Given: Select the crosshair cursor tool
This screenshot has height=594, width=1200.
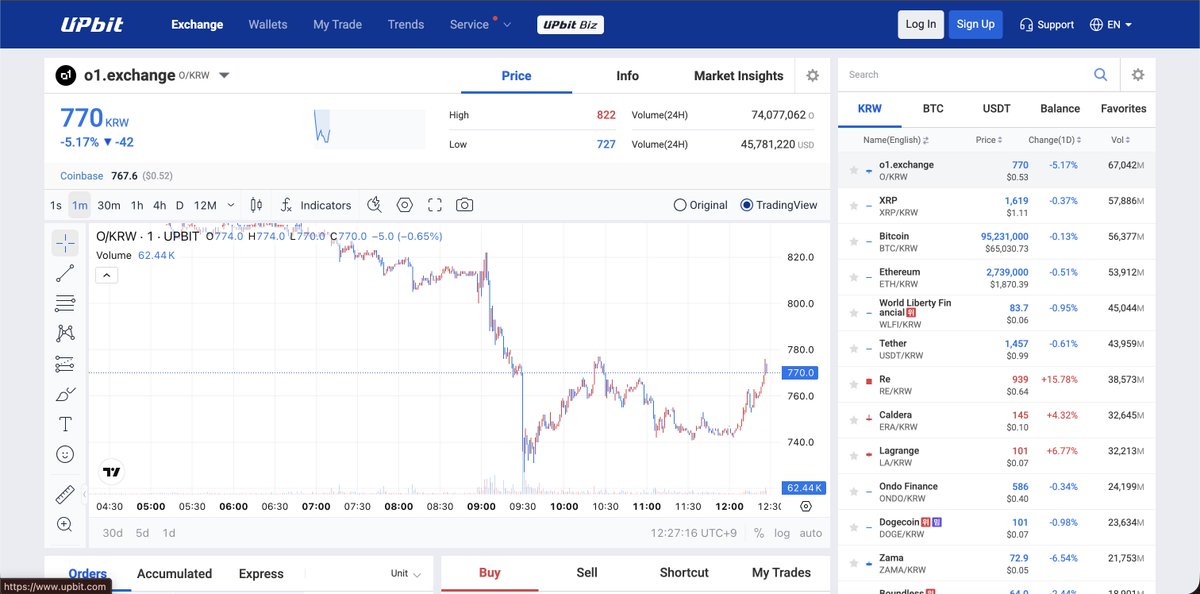Looking at the screenshot, I should coord(65,243).
